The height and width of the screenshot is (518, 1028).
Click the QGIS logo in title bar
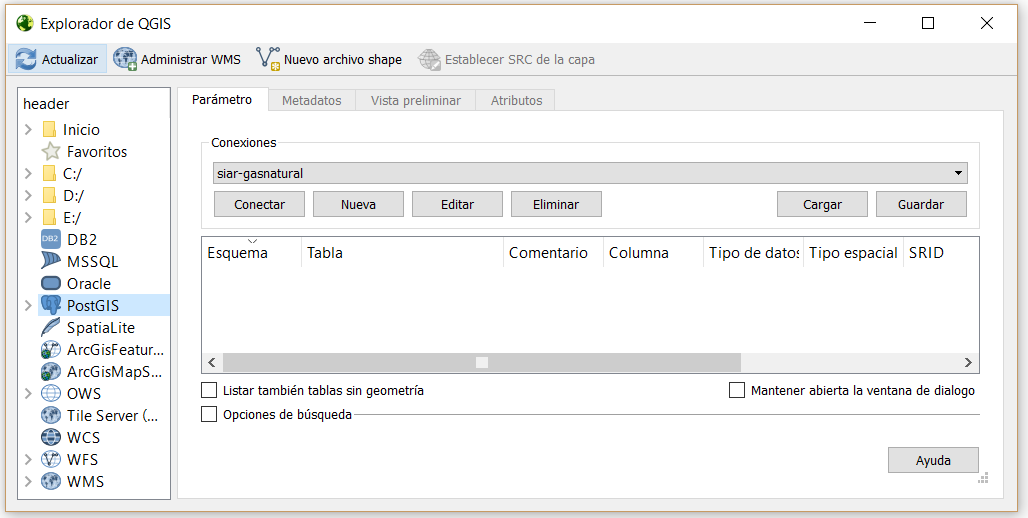tap(25, 24)
